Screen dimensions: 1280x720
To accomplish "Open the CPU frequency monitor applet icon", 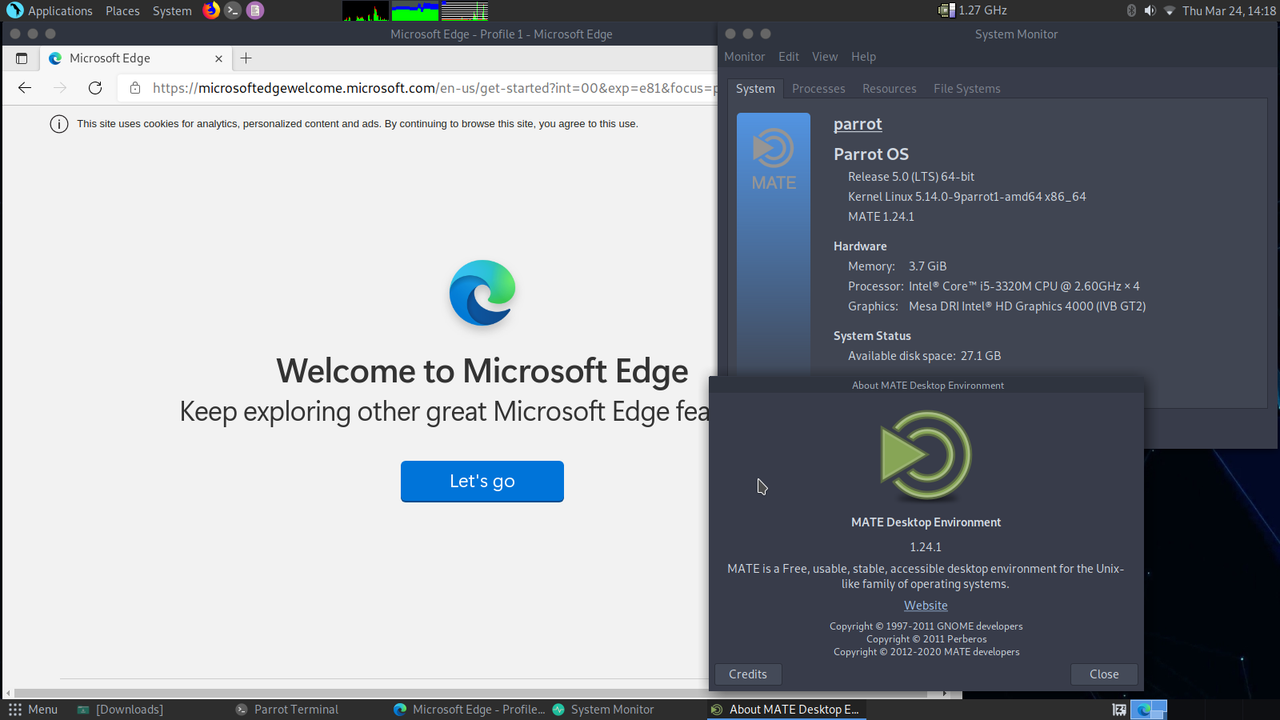I will (x=946, y=11).
